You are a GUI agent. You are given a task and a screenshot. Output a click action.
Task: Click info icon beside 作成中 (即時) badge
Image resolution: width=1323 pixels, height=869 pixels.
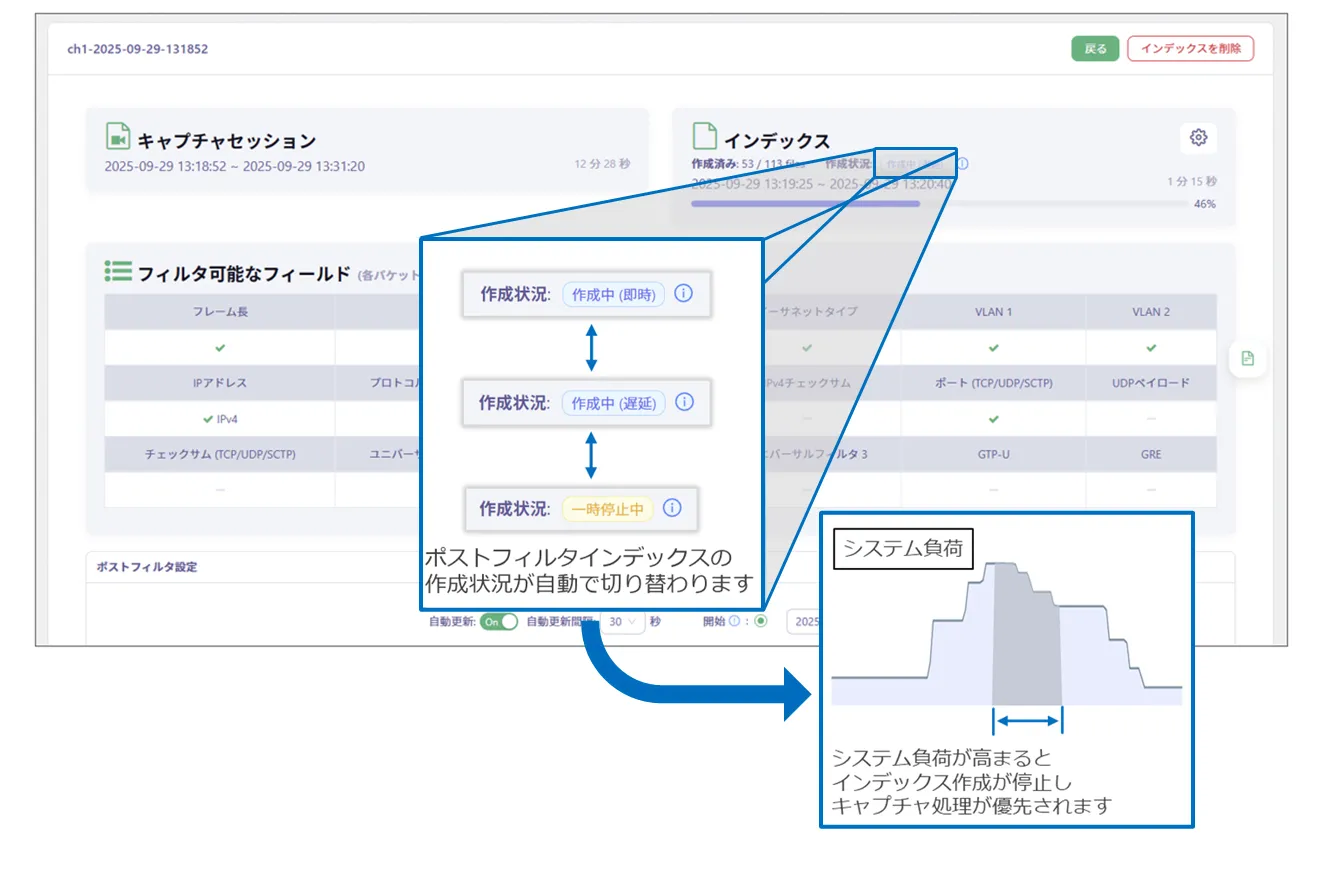(684, 294)
